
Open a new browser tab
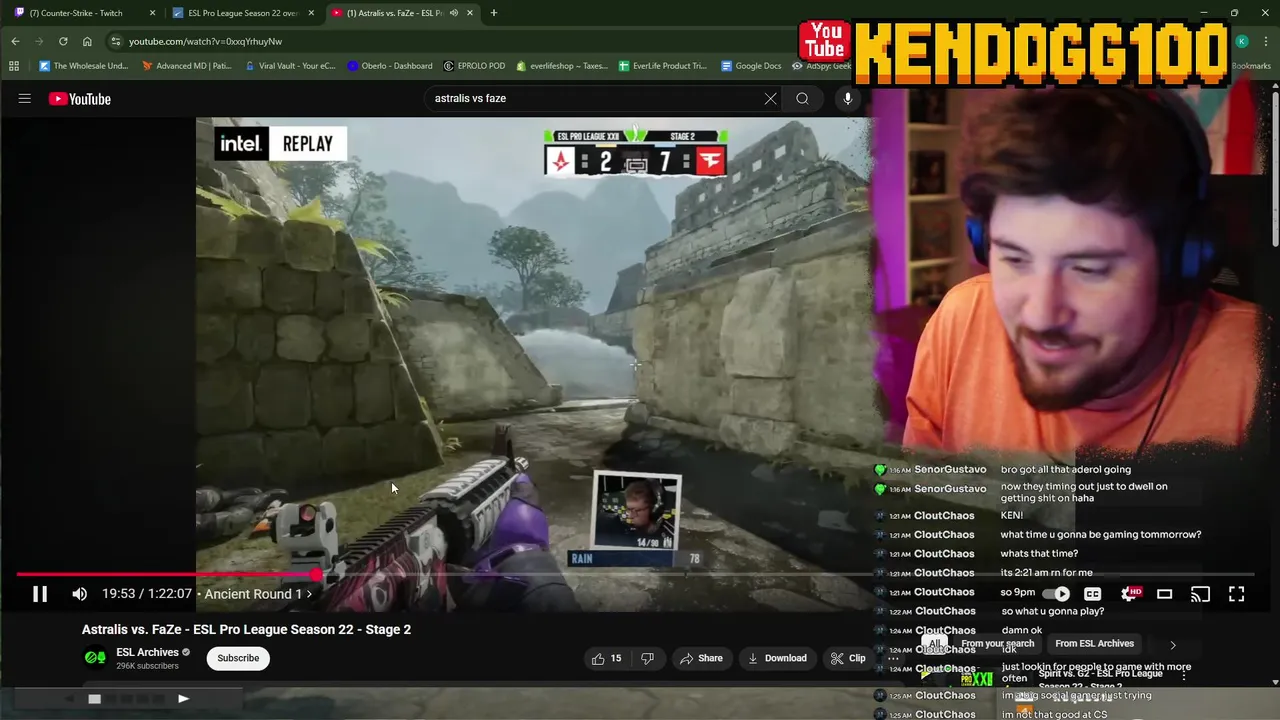point(494,13)
